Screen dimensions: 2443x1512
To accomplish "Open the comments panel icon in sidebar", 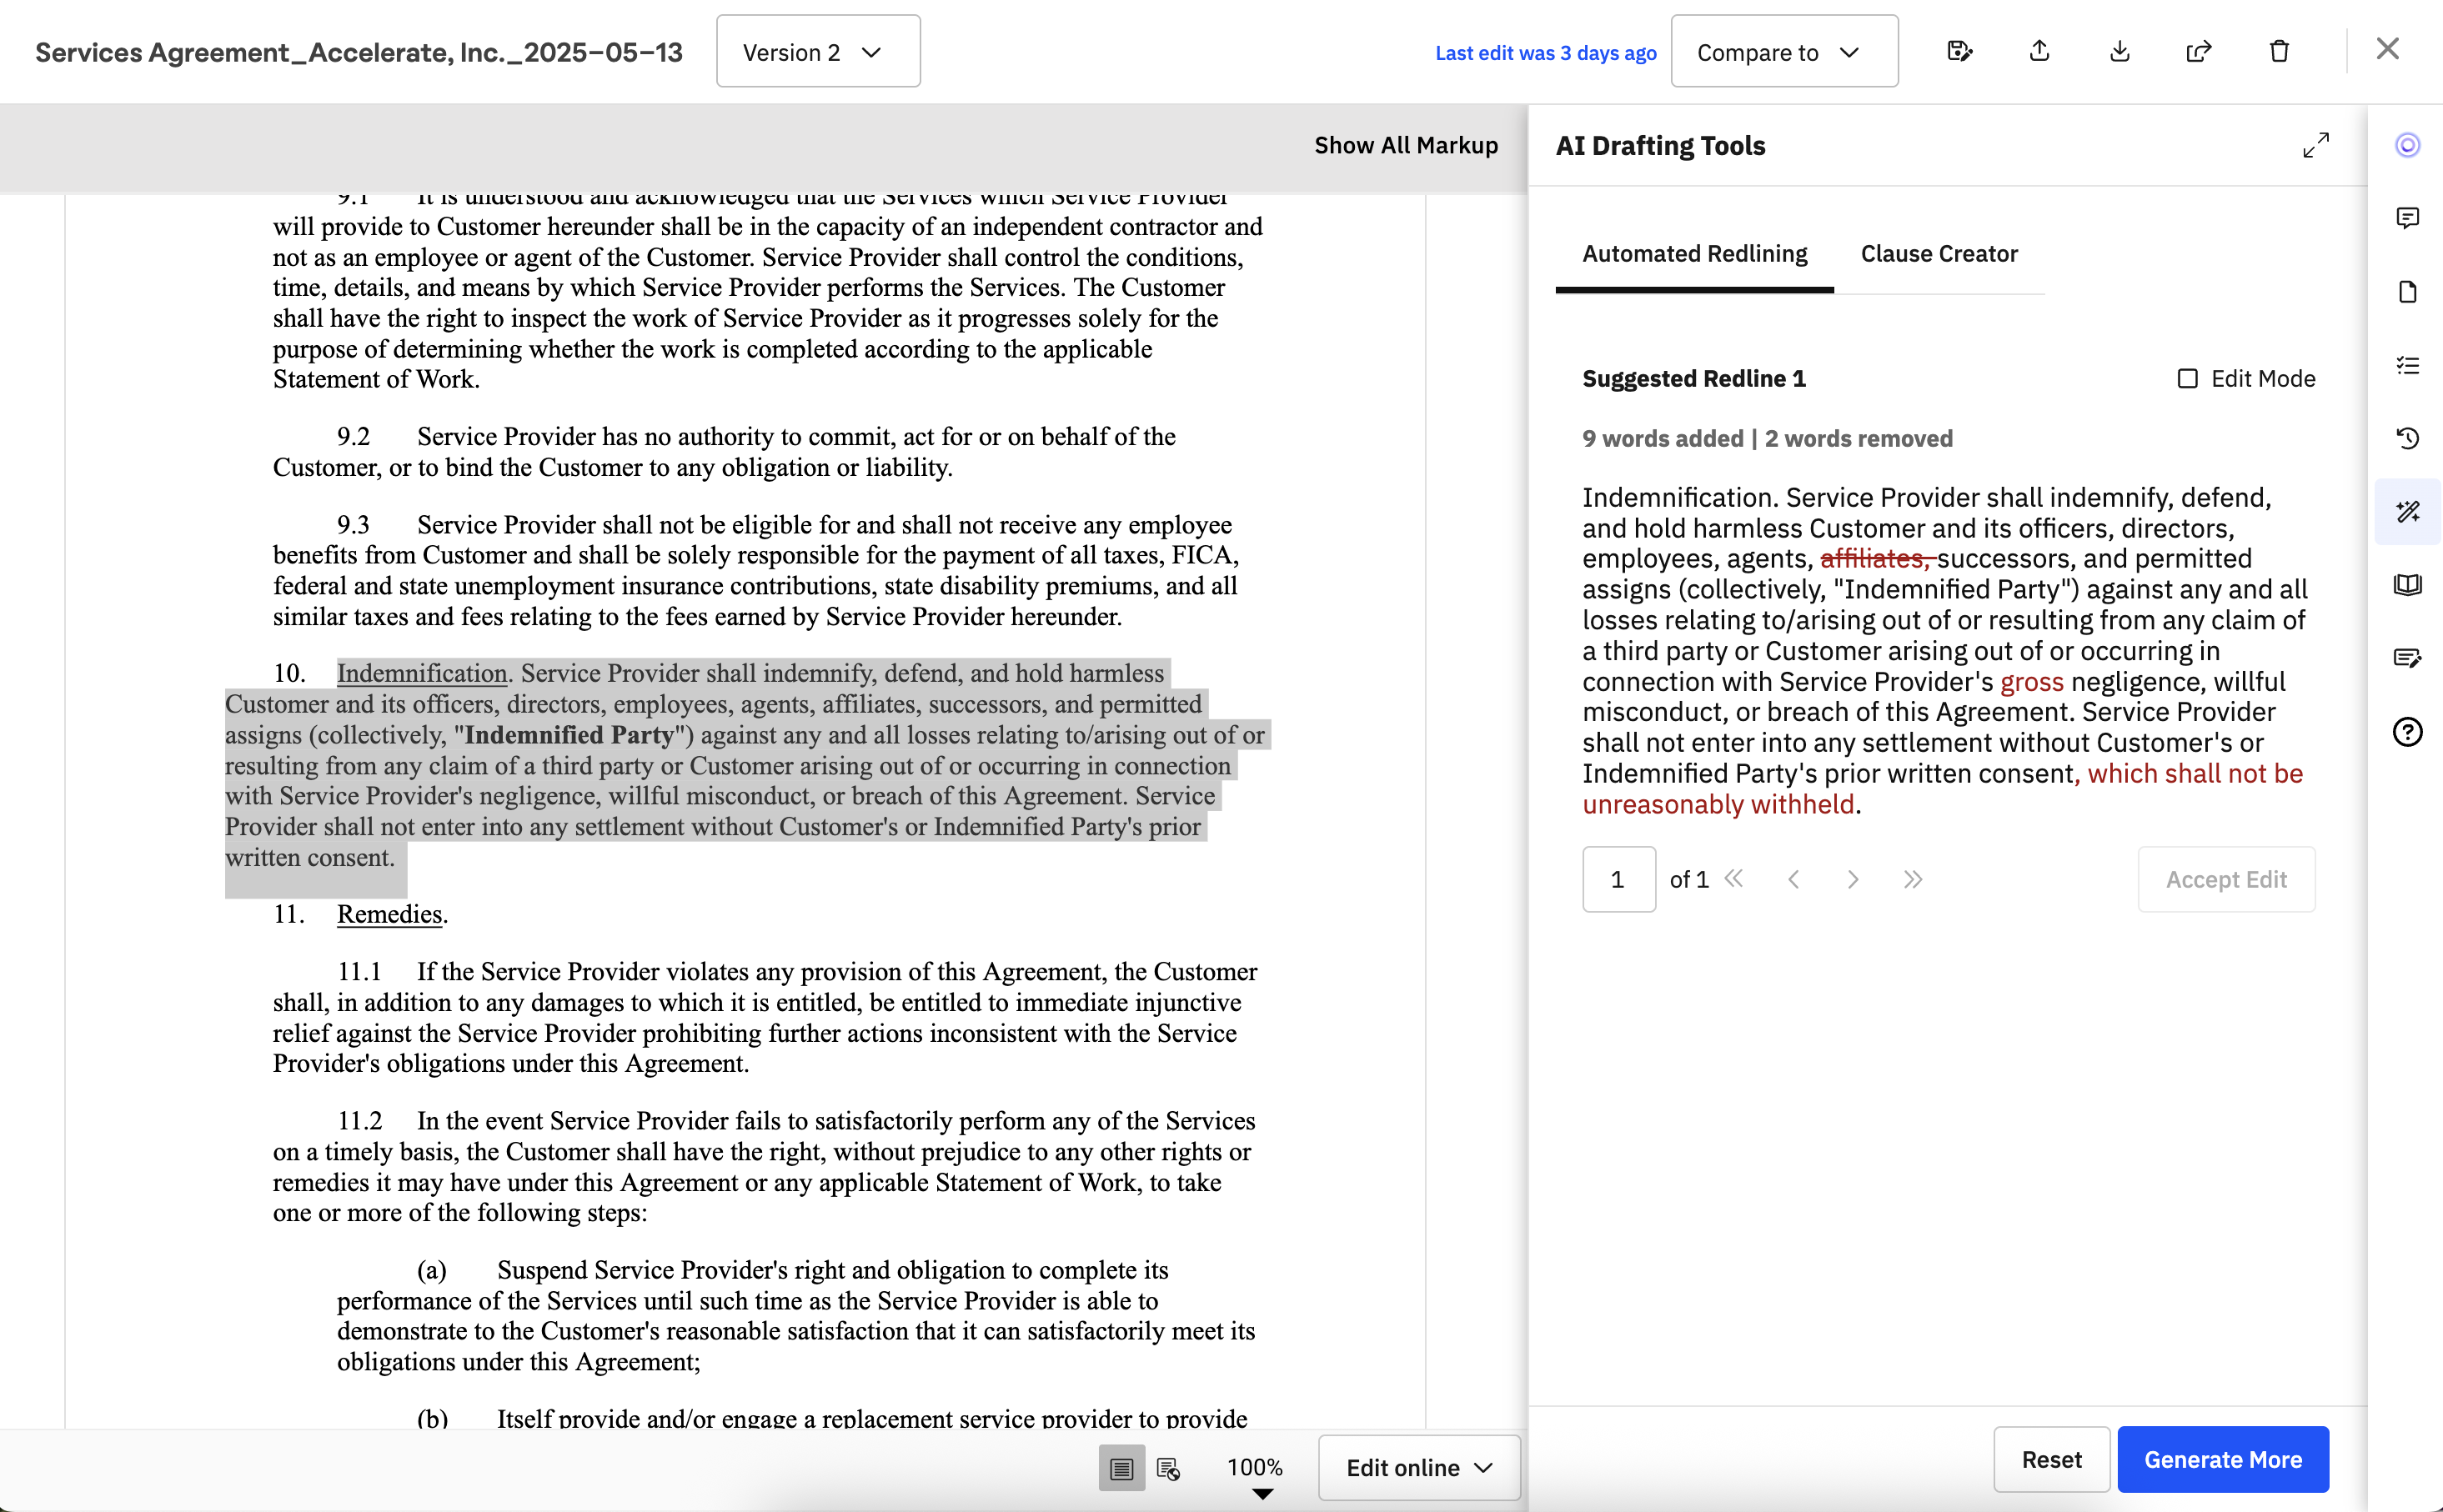I will coord(2407,218).
